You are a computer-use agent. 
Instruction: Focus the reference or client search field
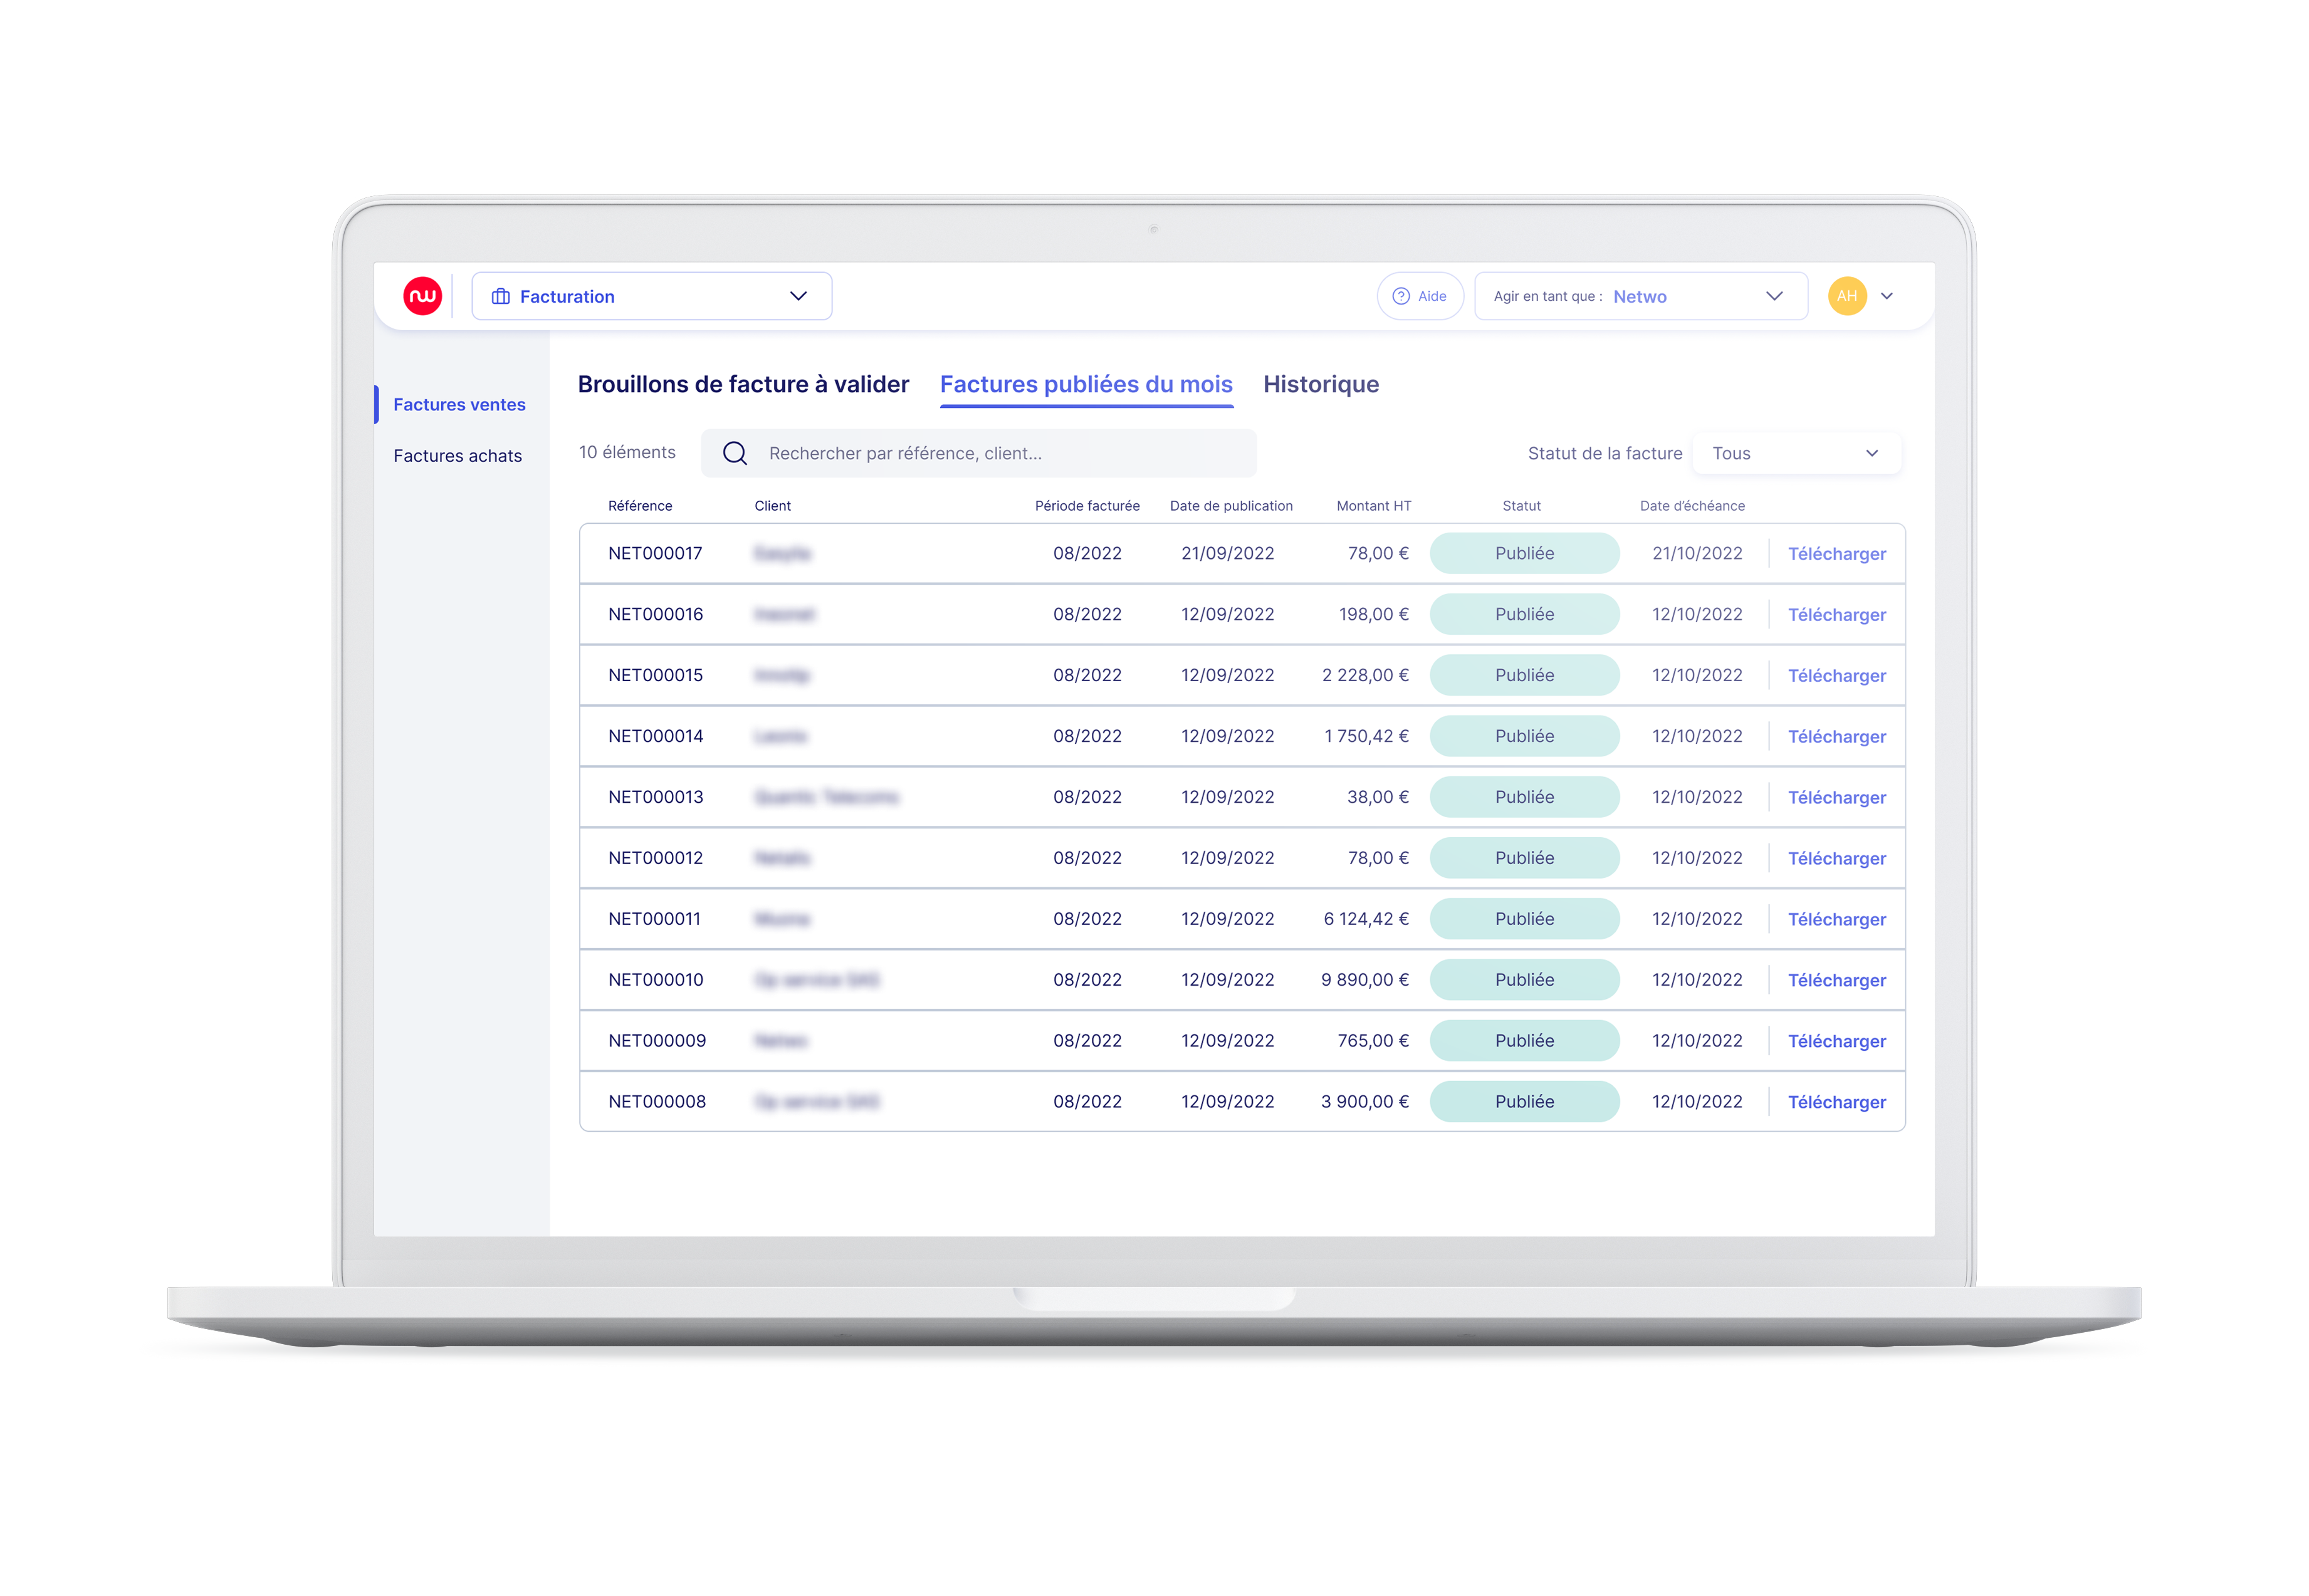point(1000,453)
